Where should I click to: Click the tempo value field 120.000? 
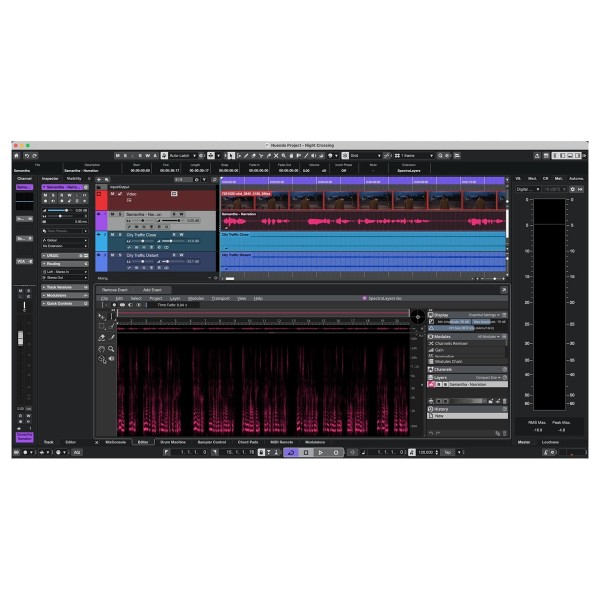tap(425, 452)
